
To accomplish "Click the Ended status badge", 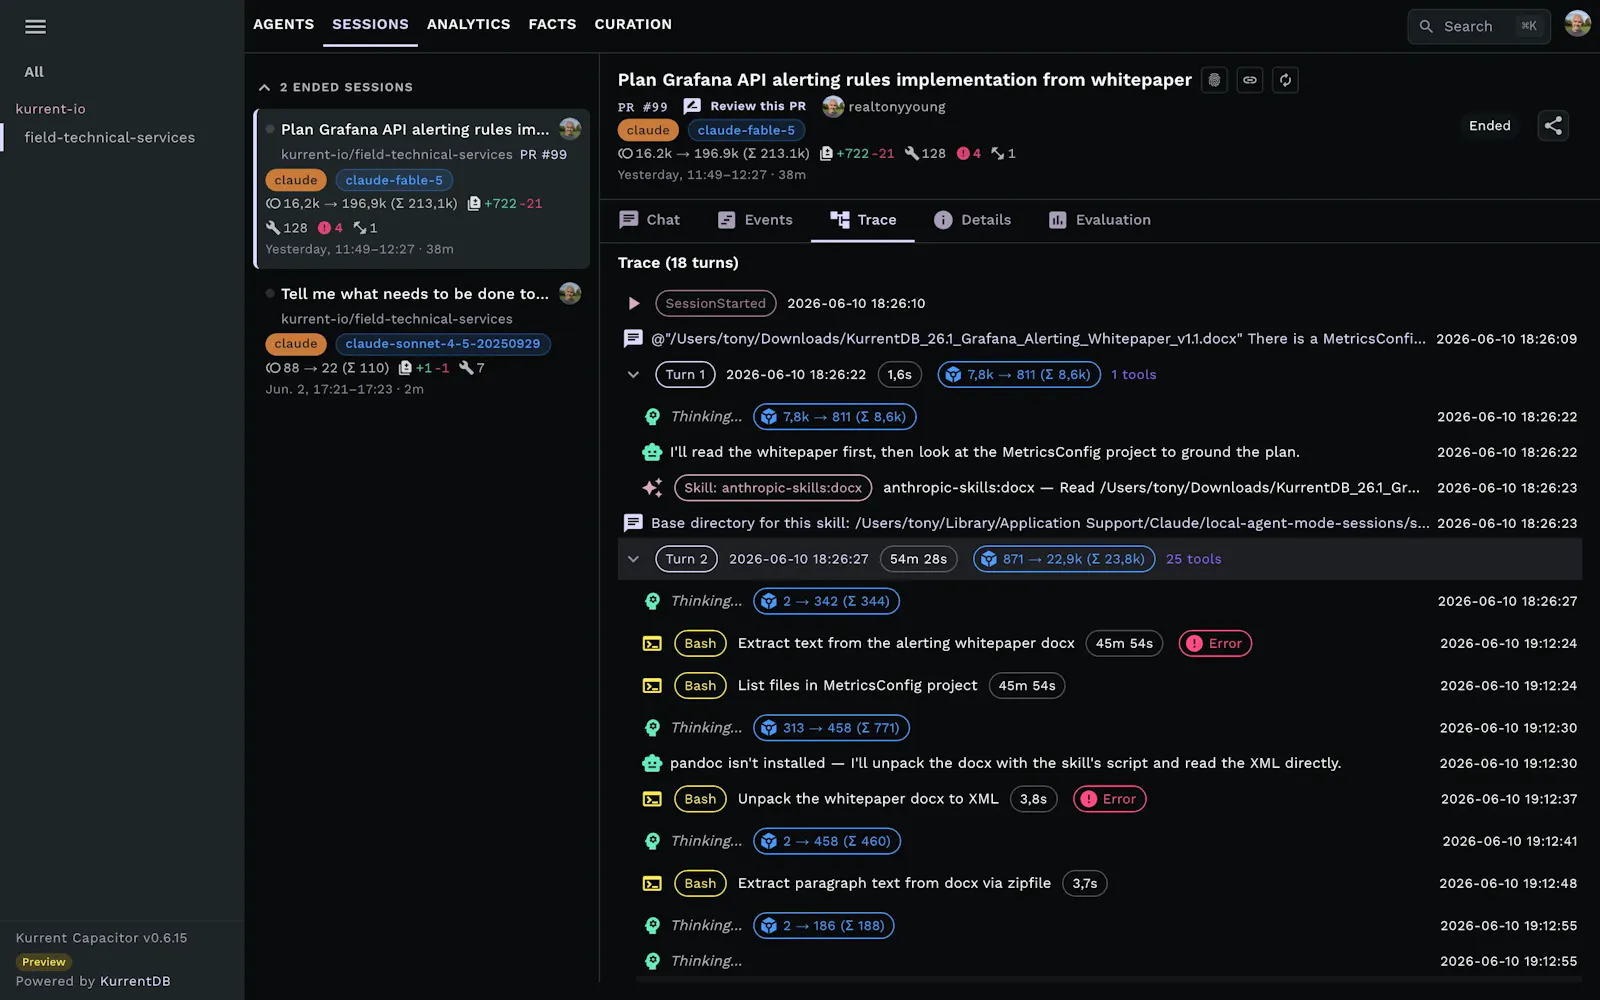I will tap(1489, 126).
